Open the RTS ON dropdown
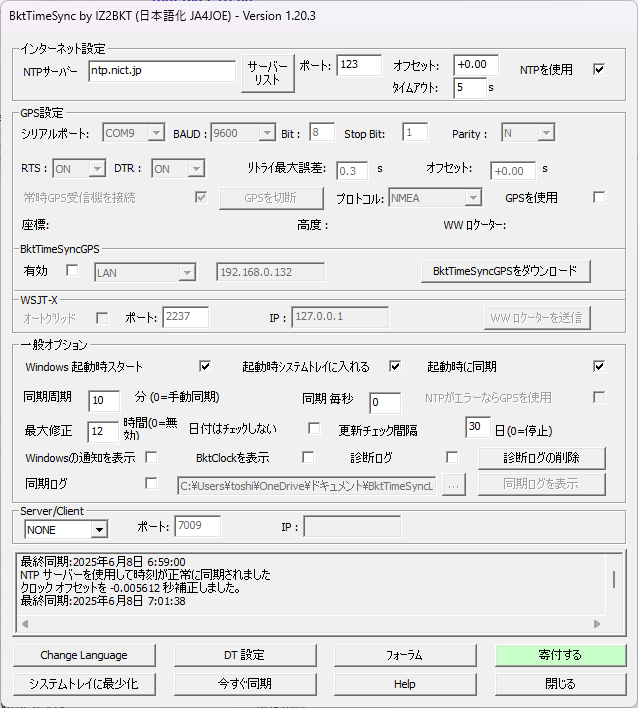Image resolution: width=638 pixels, height=708 pixels. coord(79,169)
